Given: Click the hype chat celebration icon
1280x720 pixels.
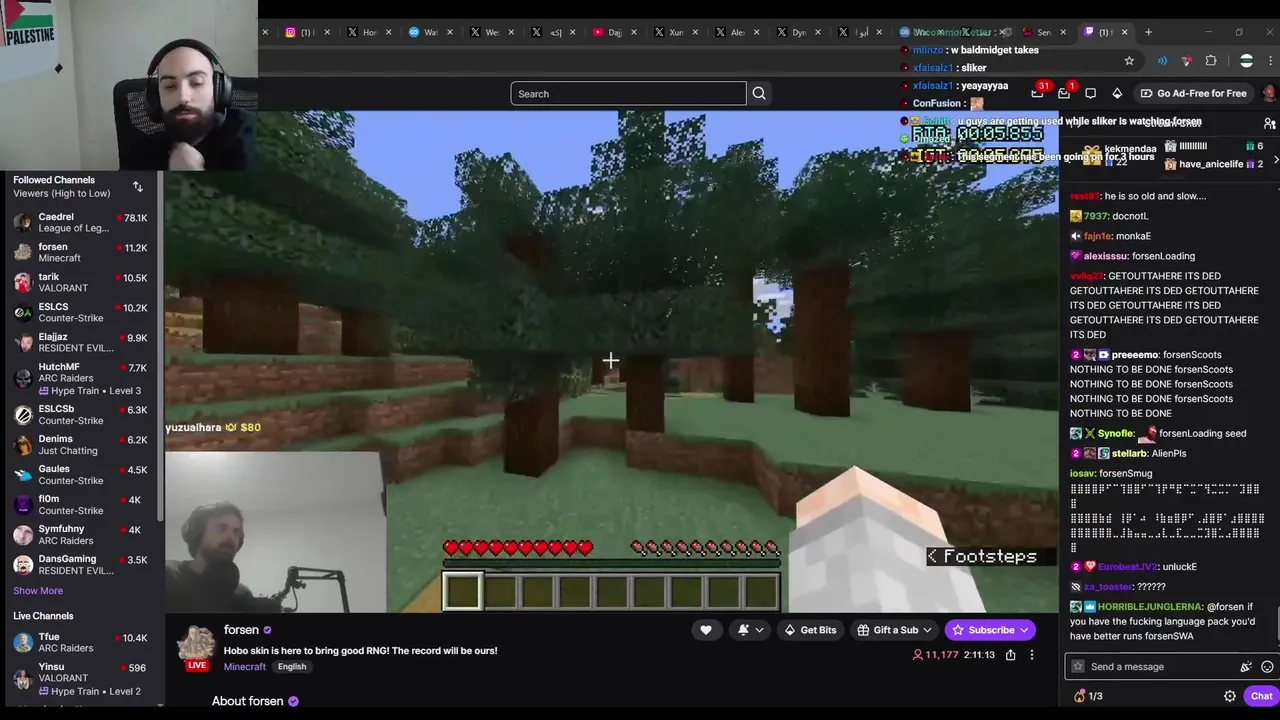Looking at the screenshot, I should (1246, 667).
